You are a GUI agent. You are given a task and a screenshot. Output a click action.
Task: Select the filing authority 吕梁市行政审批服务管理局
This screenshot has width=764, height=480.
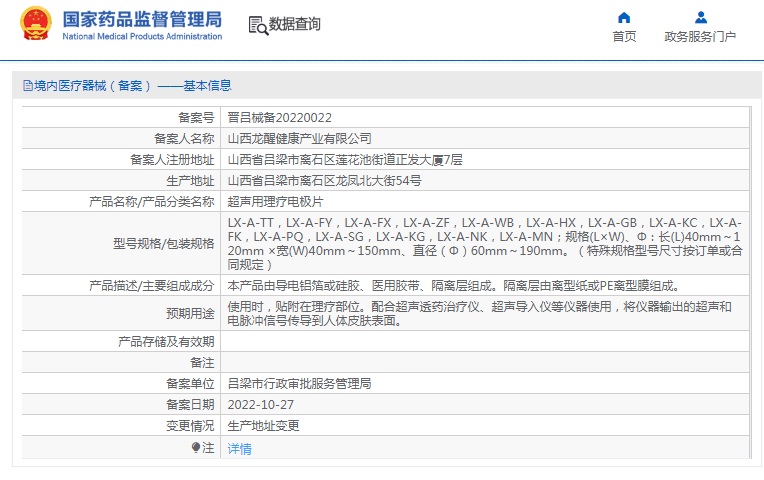[299, 383]
